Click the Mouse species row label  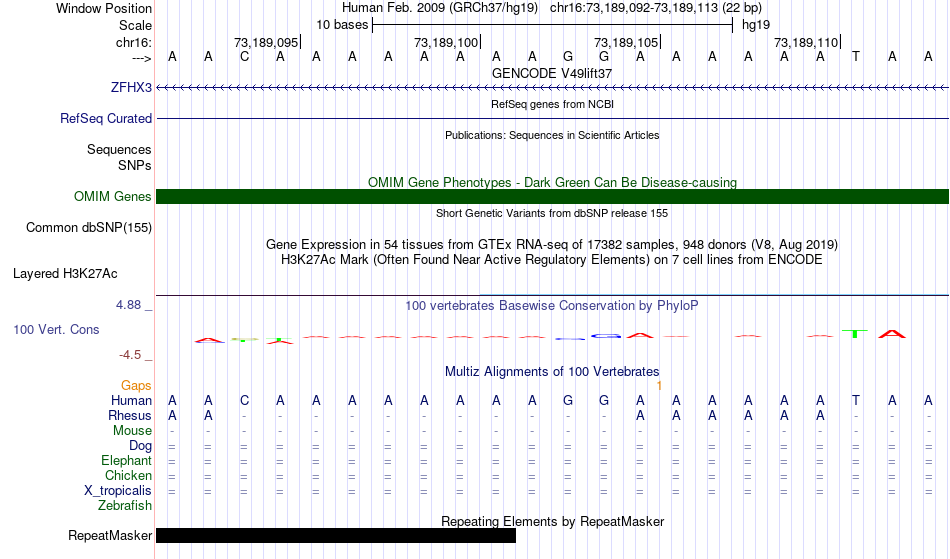coord(132,431)
